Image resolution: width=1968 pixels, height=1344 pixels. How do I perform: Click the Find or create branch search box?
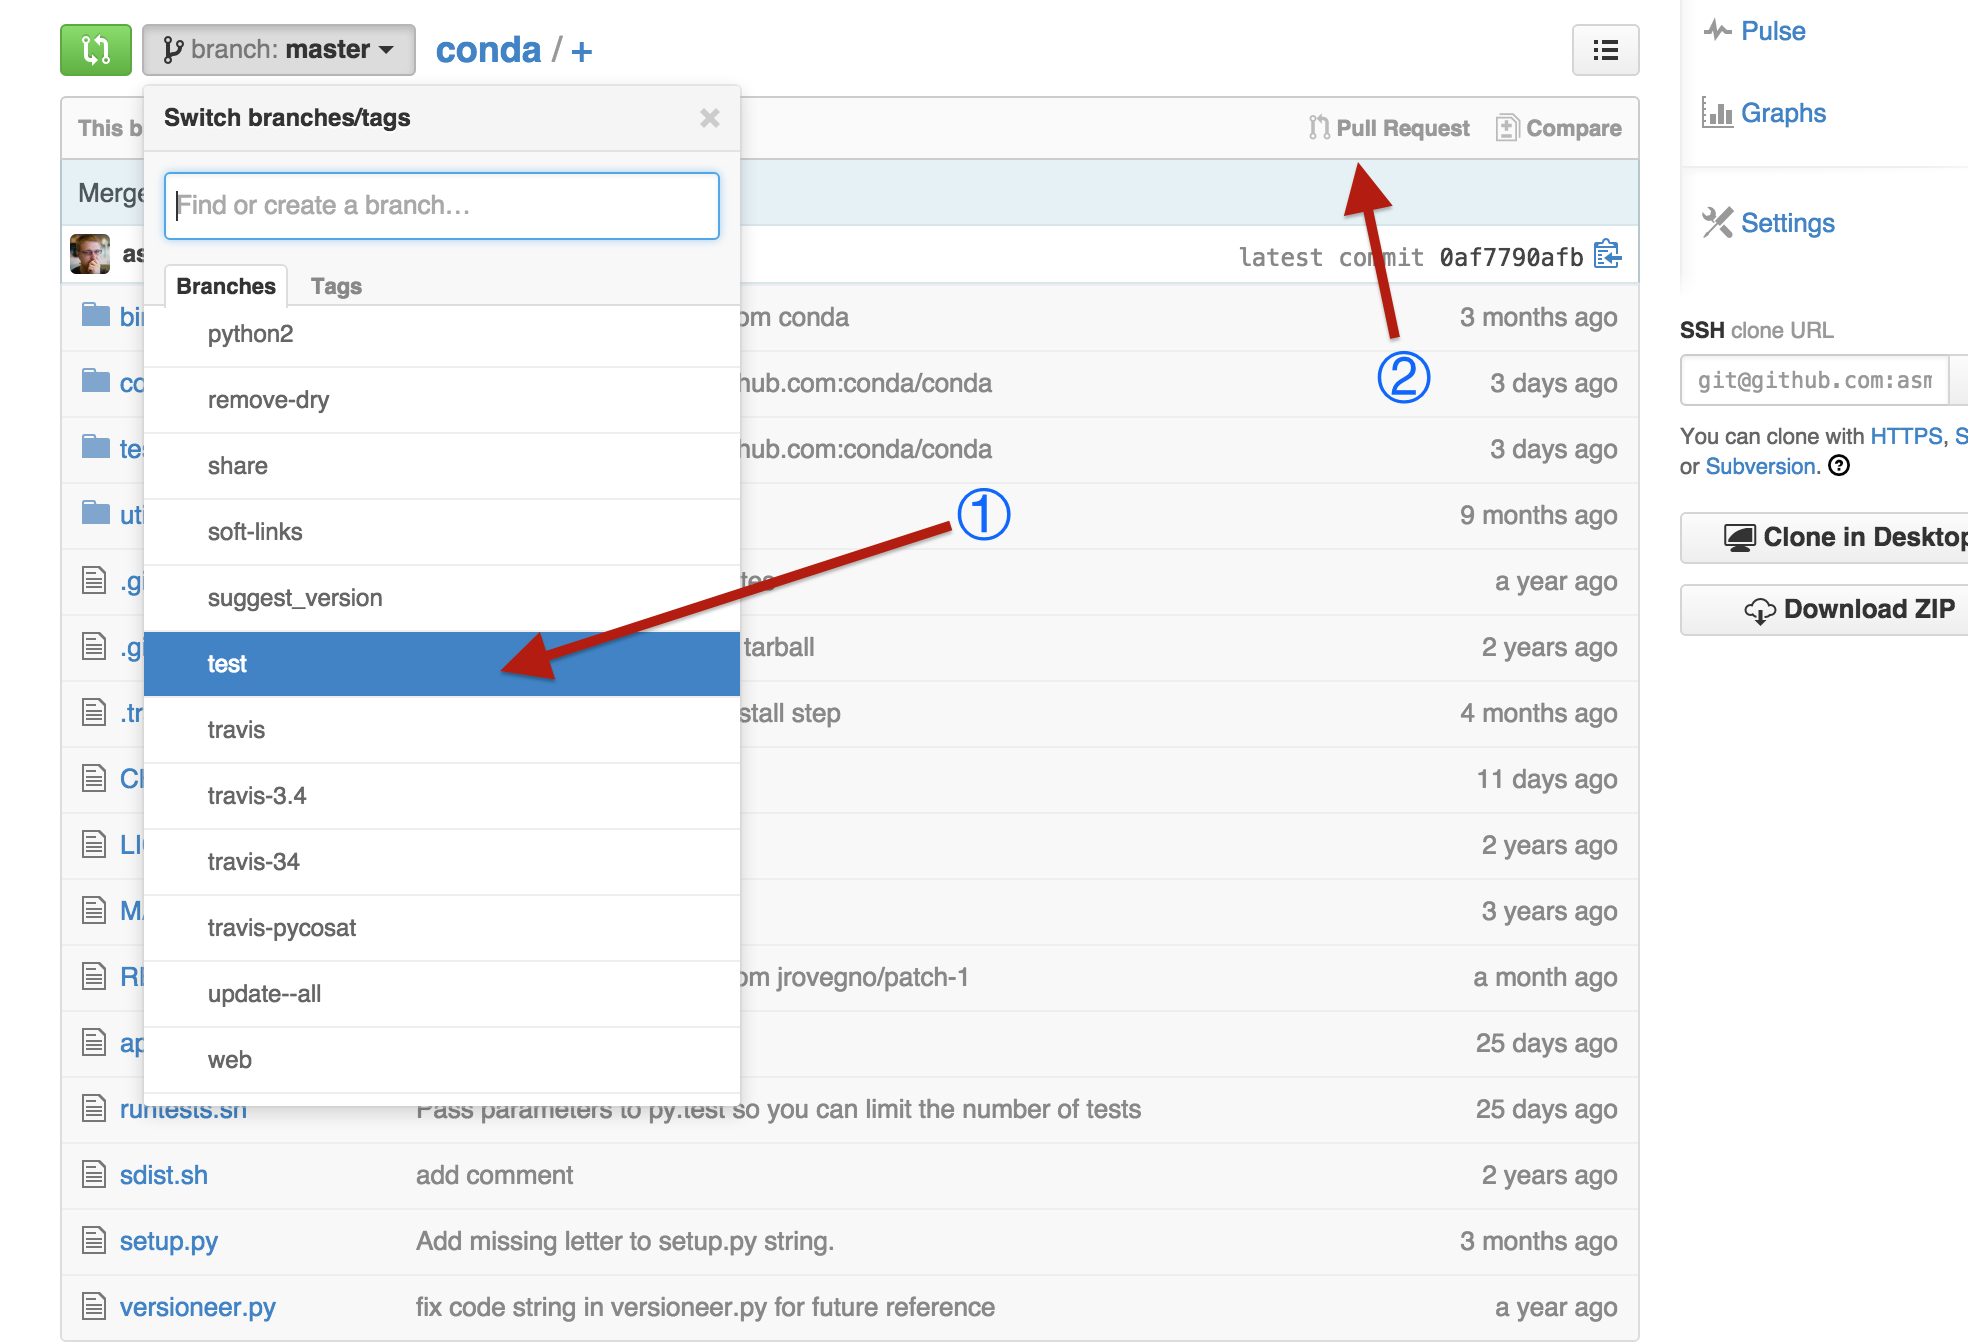(x=443, y=205)
